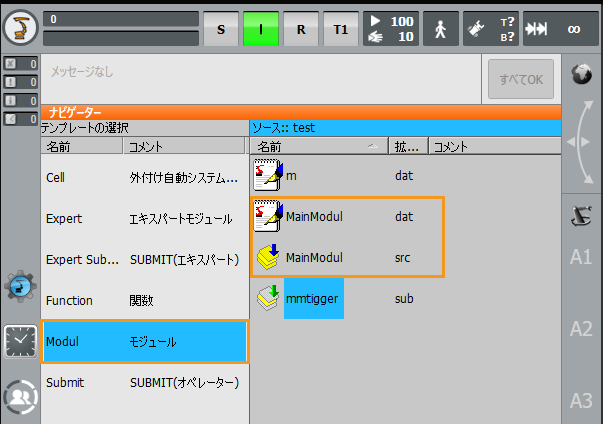603x424 pixels.
Task: Click the dat extension of file m
Action: point(404,176)
